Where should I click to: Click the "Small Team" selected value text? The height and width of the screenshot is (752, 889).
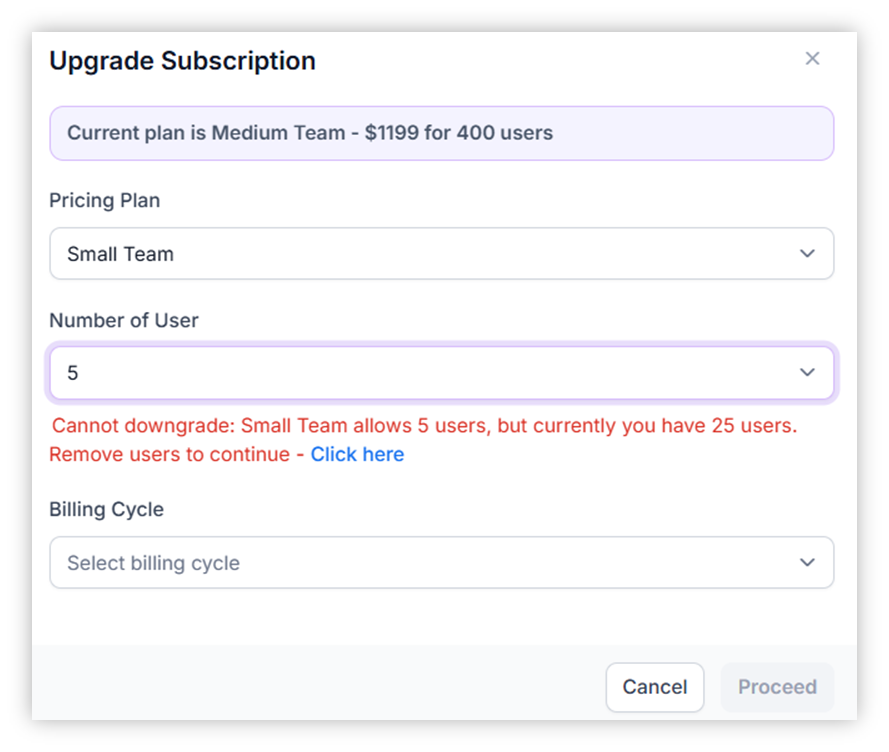(120, 254)
